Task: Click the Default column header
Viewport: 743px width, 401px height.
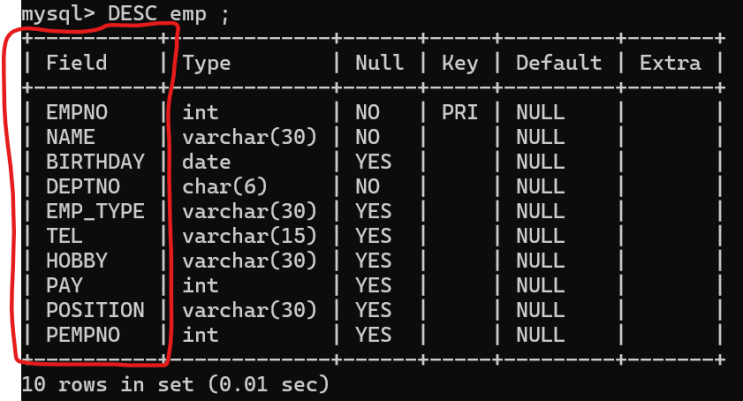Action: (x=558, y=63)
